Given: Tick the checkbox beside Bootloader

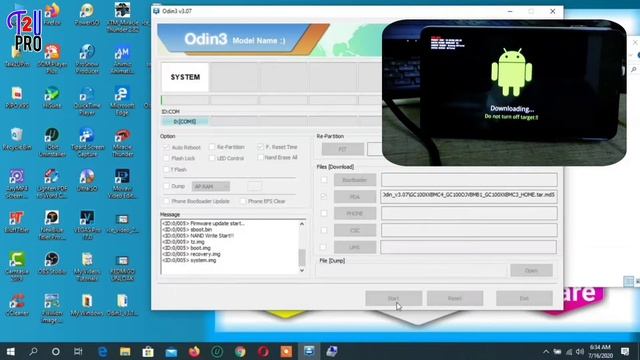Looking at the screenshot, I should (324, 180).
